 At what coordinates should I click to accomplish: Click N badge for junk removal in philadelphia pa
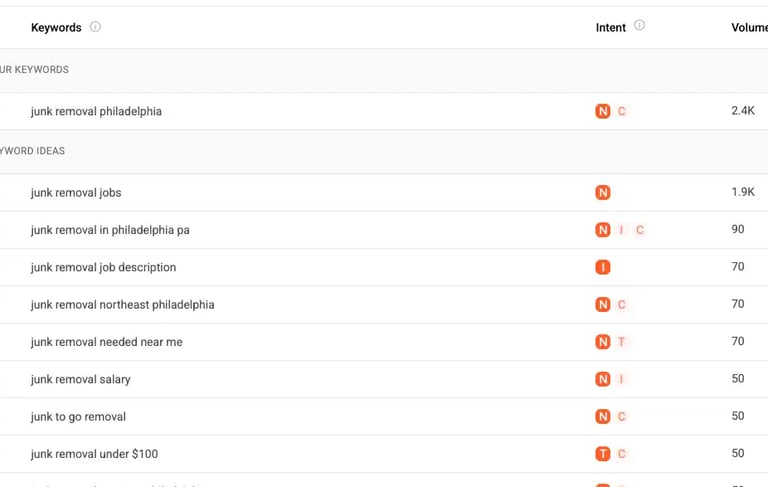603,230
